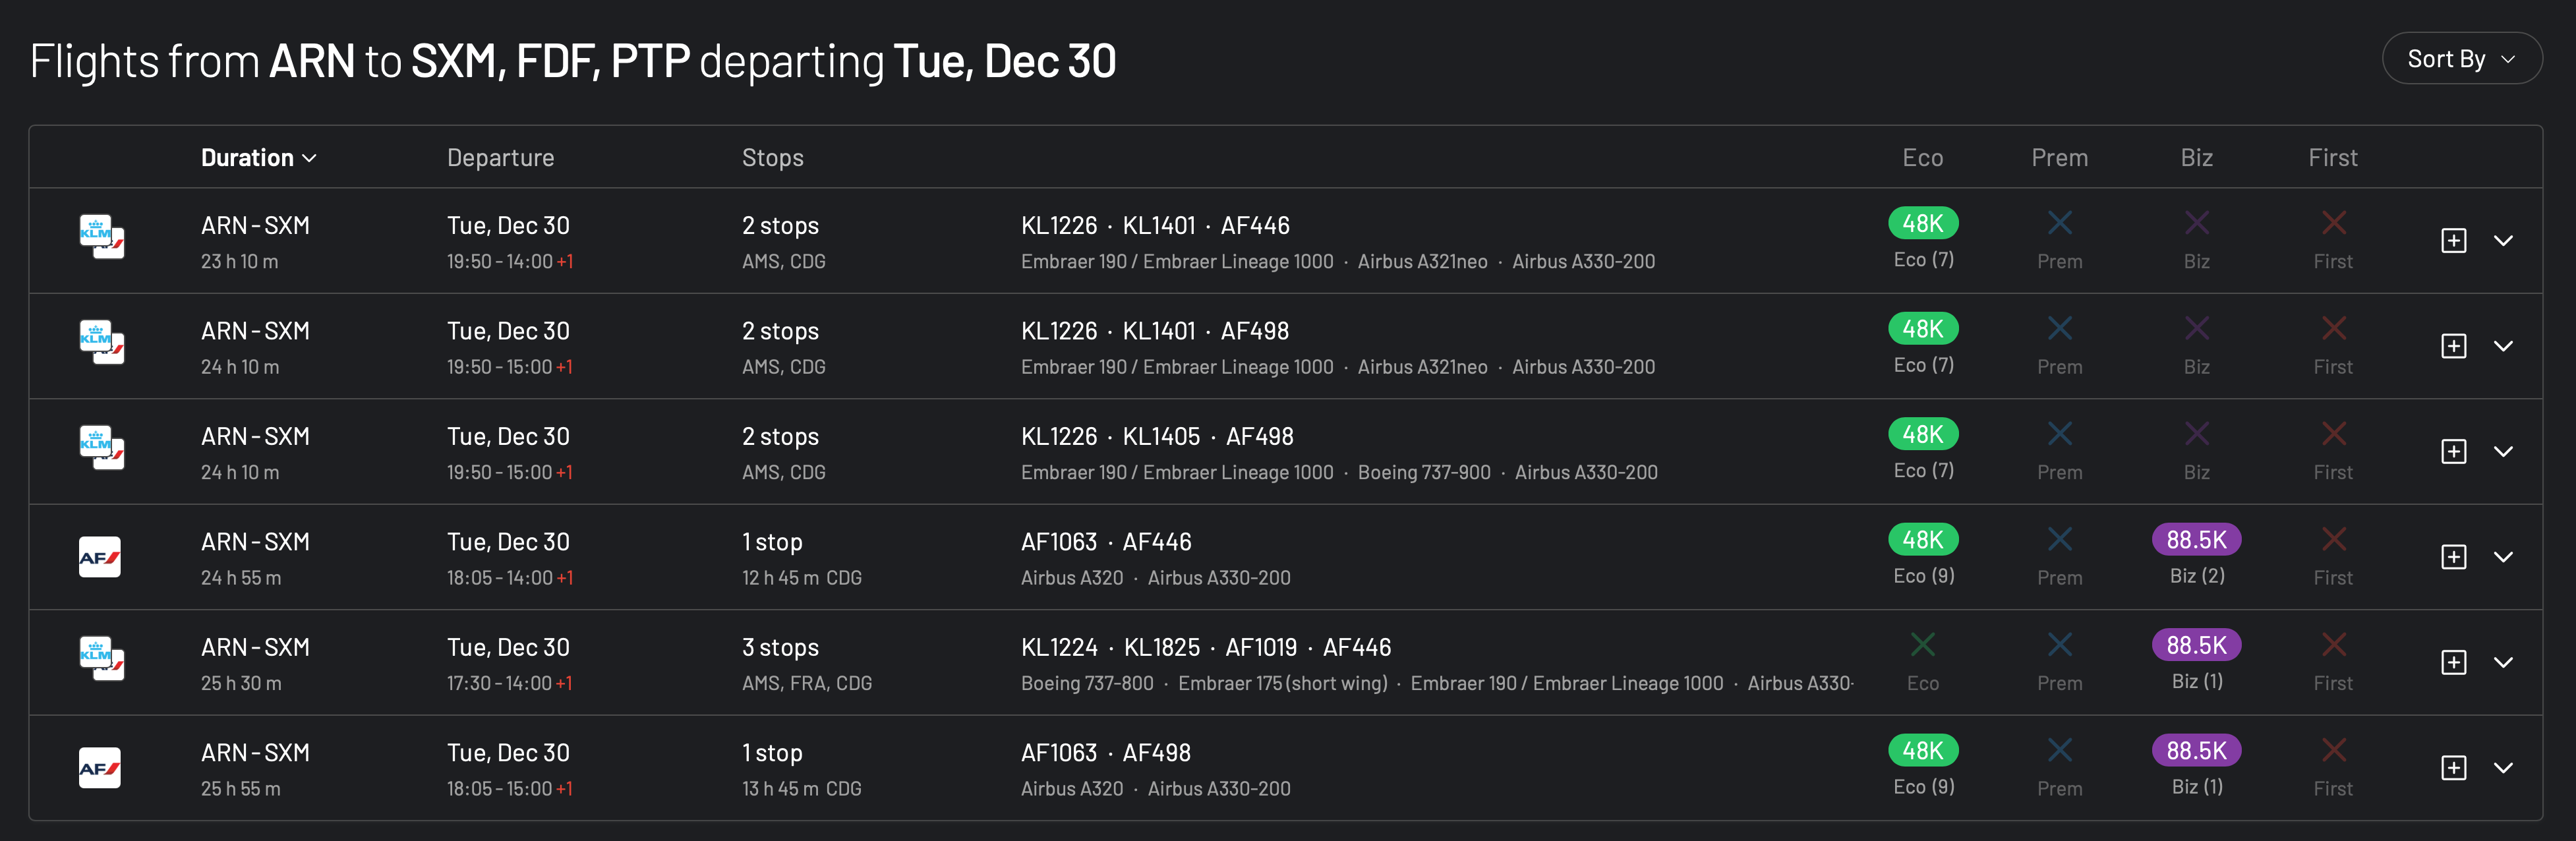Select the 48K Eco fare on the 23 h 10 m flight
The width and height of the screenshot is (2576, 841).
1922,223
